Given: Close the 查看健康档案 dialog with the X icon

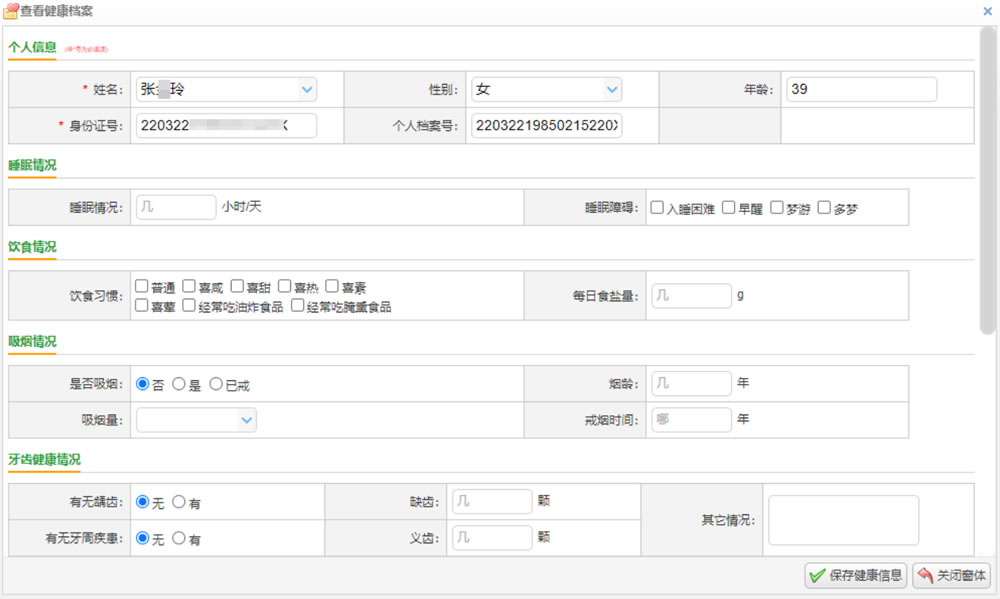Looking at the screenshot, I should [987, 11].
